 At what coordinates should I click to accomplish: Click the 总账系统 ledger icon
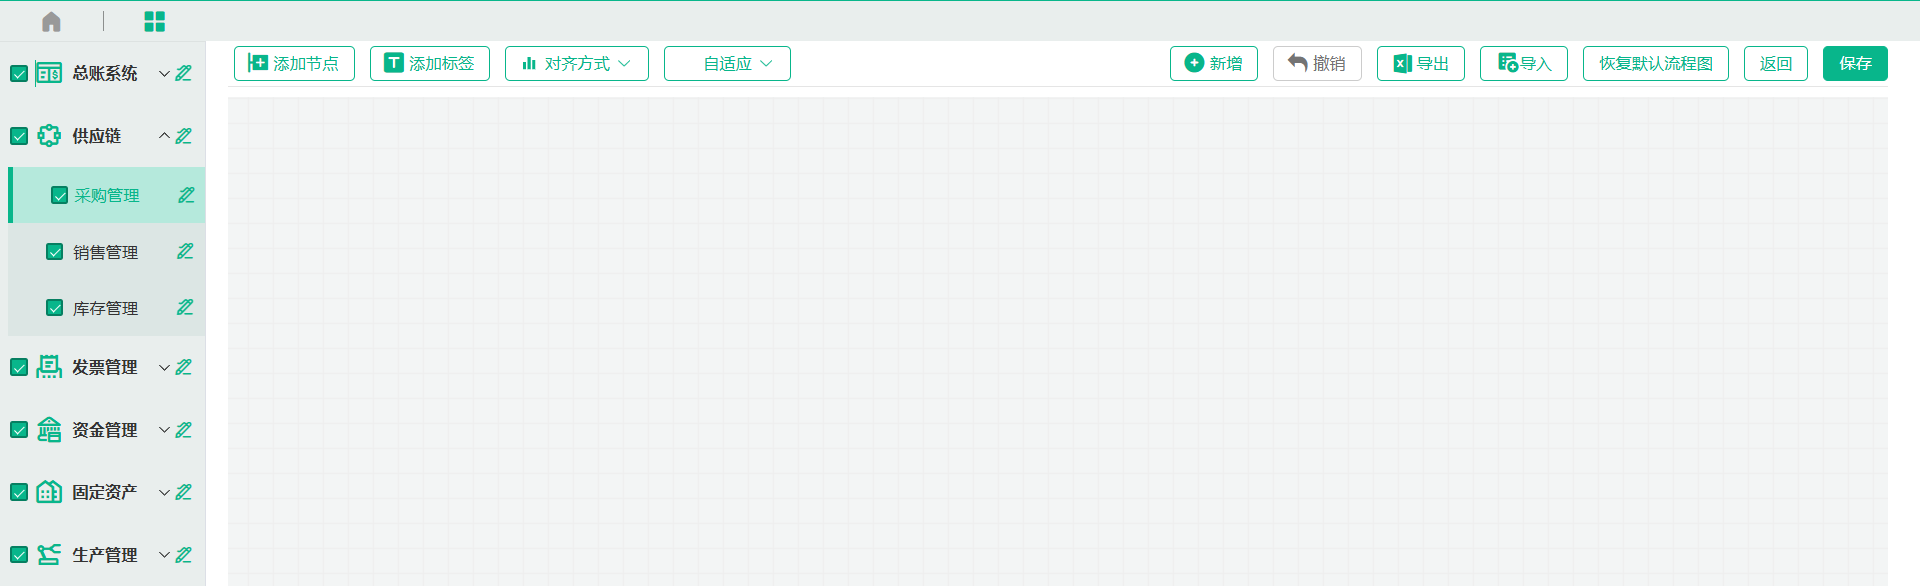pyautogui.click(x=49, y=73)
